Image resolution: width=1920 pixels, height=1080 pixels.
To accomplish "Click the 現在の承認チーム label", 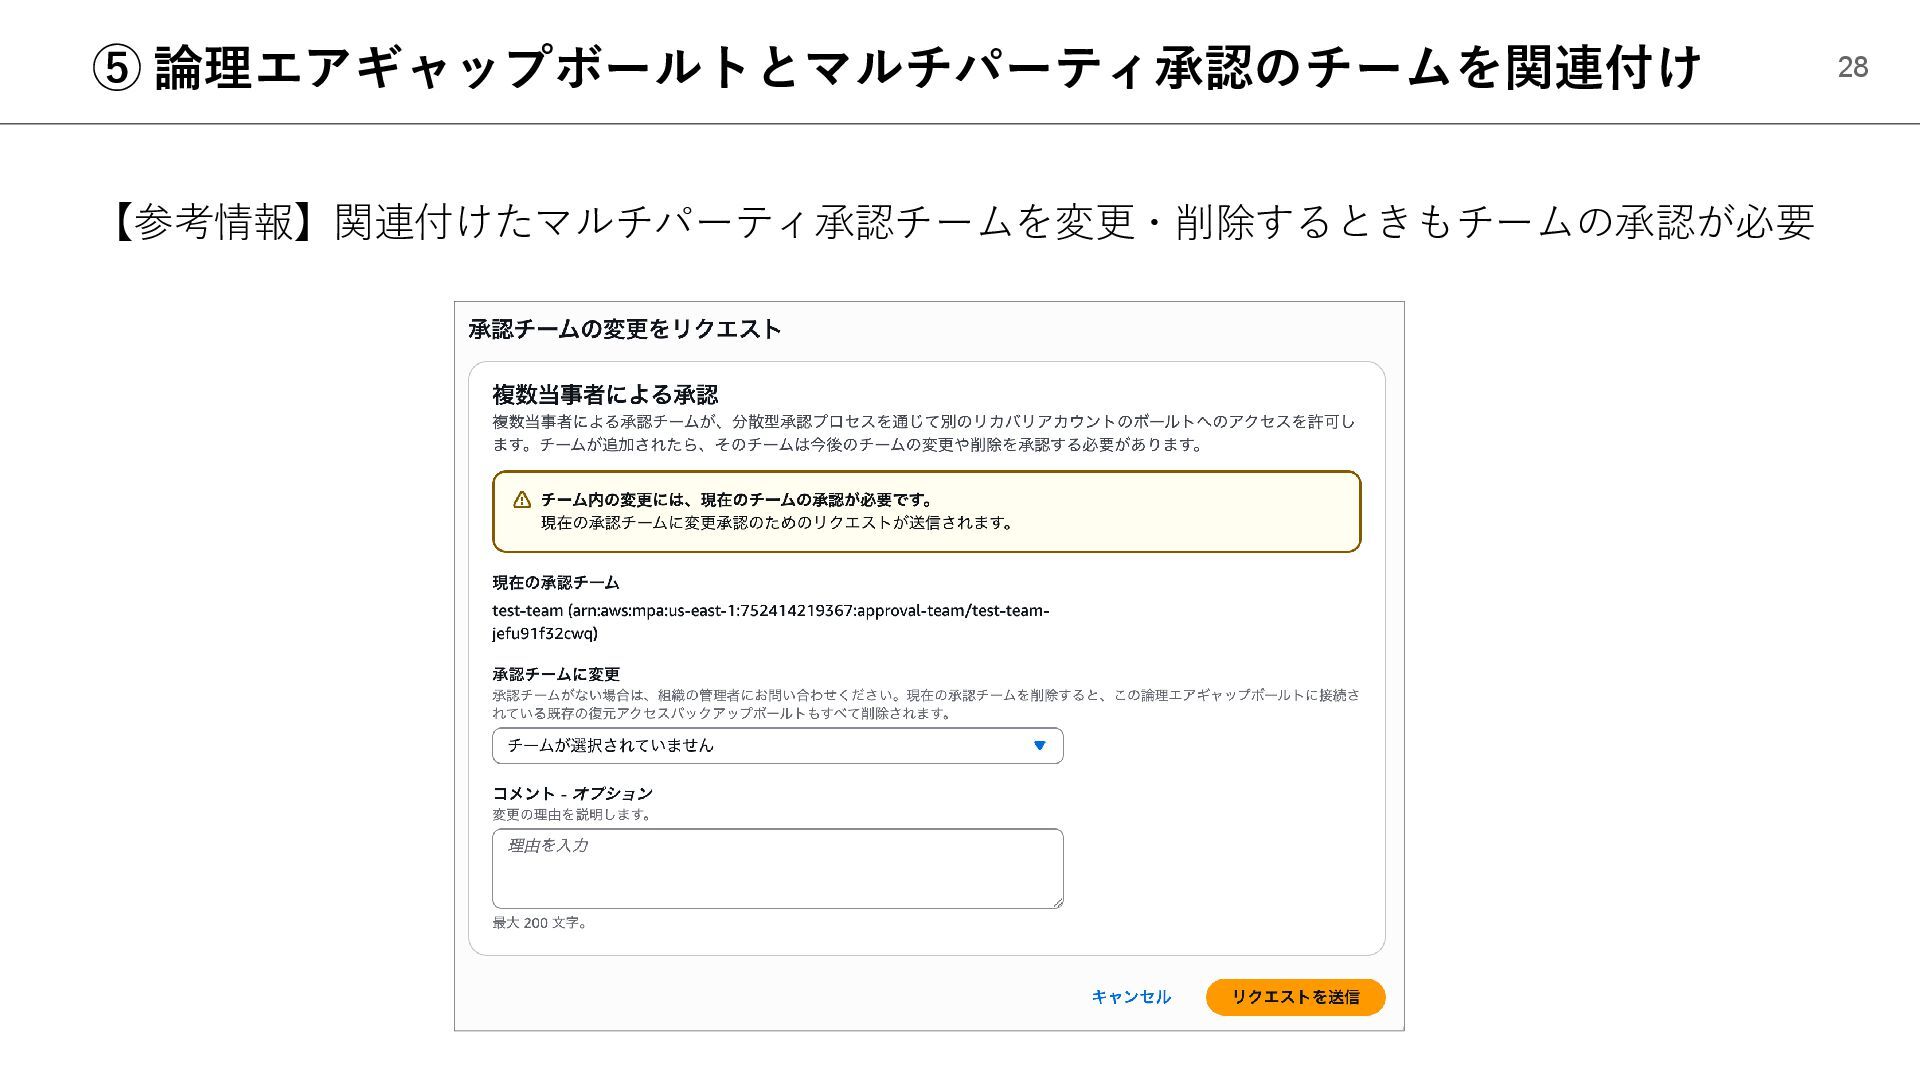I will 556,583.
